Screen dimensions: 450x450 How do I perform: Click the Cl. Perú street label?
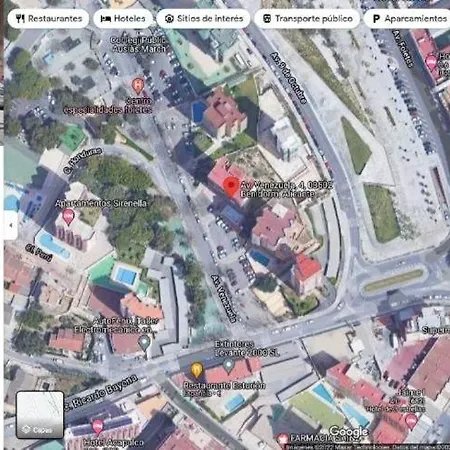[x=39, y=253]
